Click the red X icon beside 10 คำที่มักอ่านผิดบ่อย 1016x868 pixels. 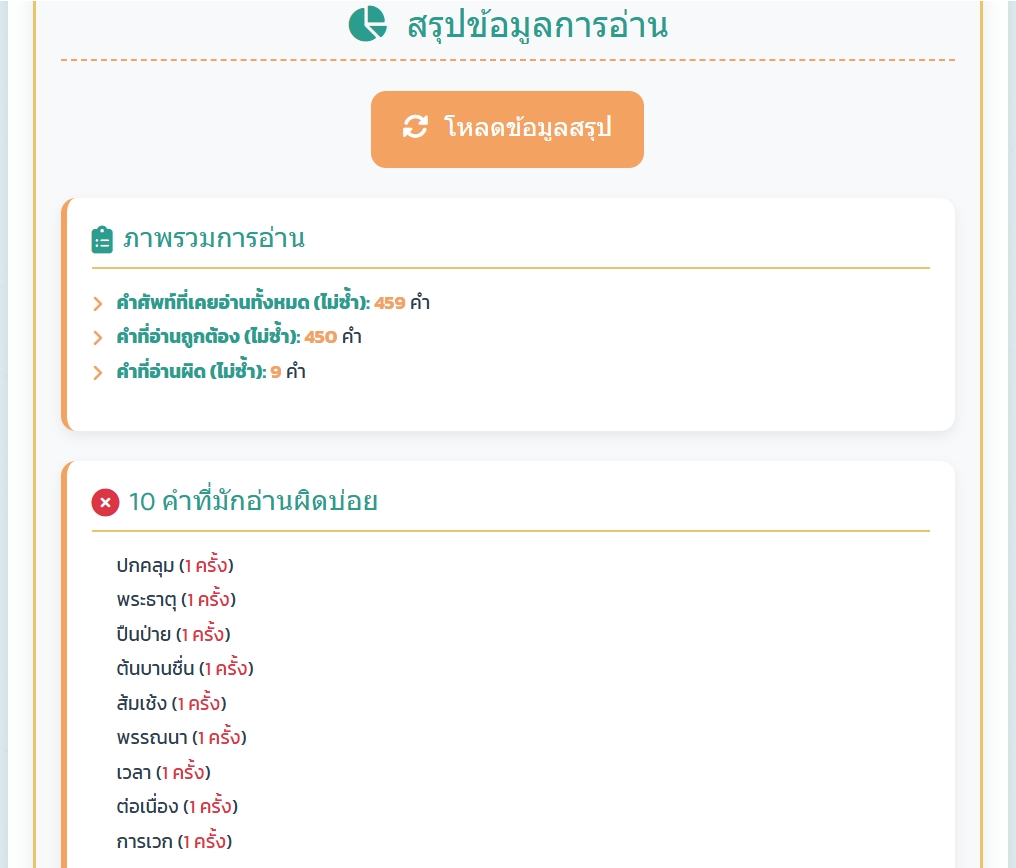click(x=105, y=502)
